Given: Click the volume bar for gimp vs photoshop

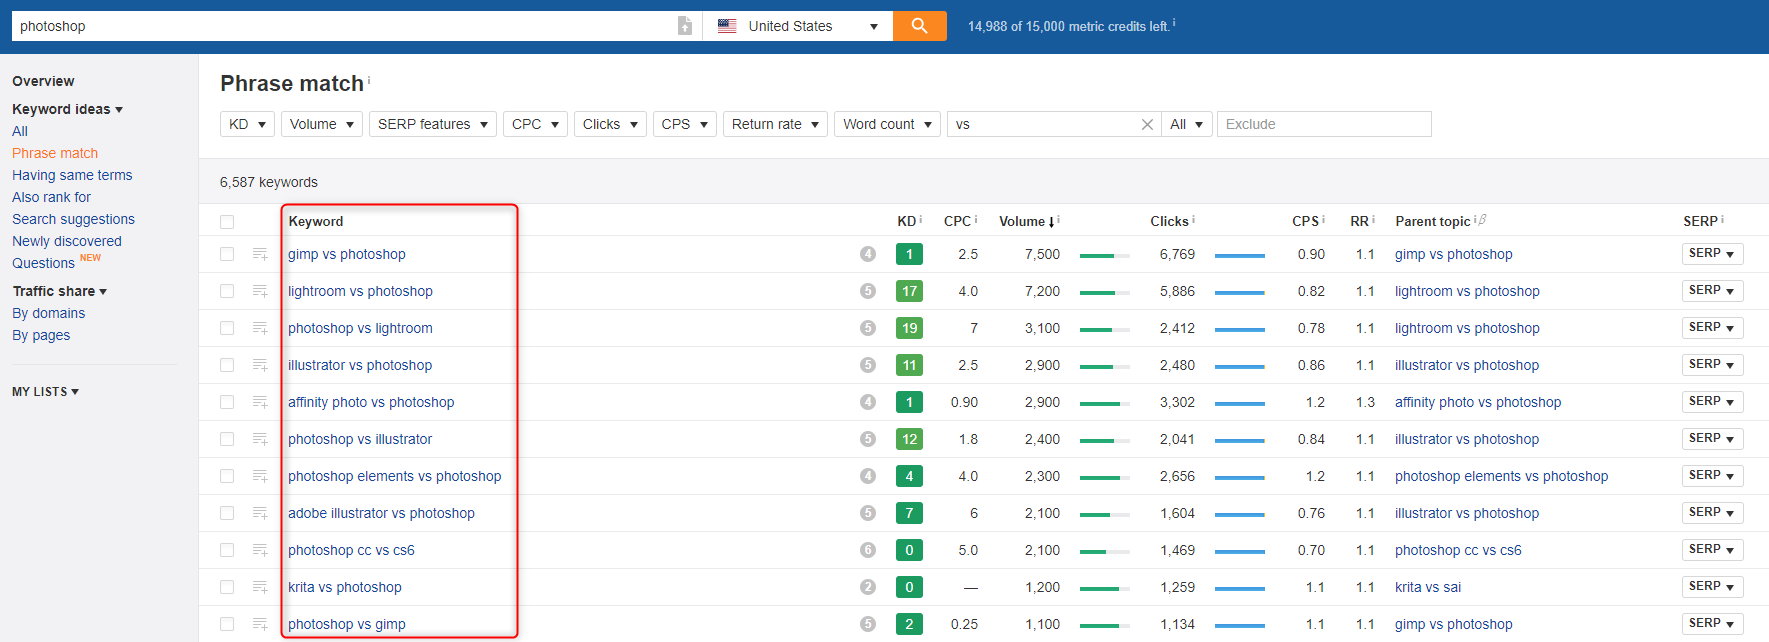Looking at the screenshot, I should click(x=1105, y=256).
